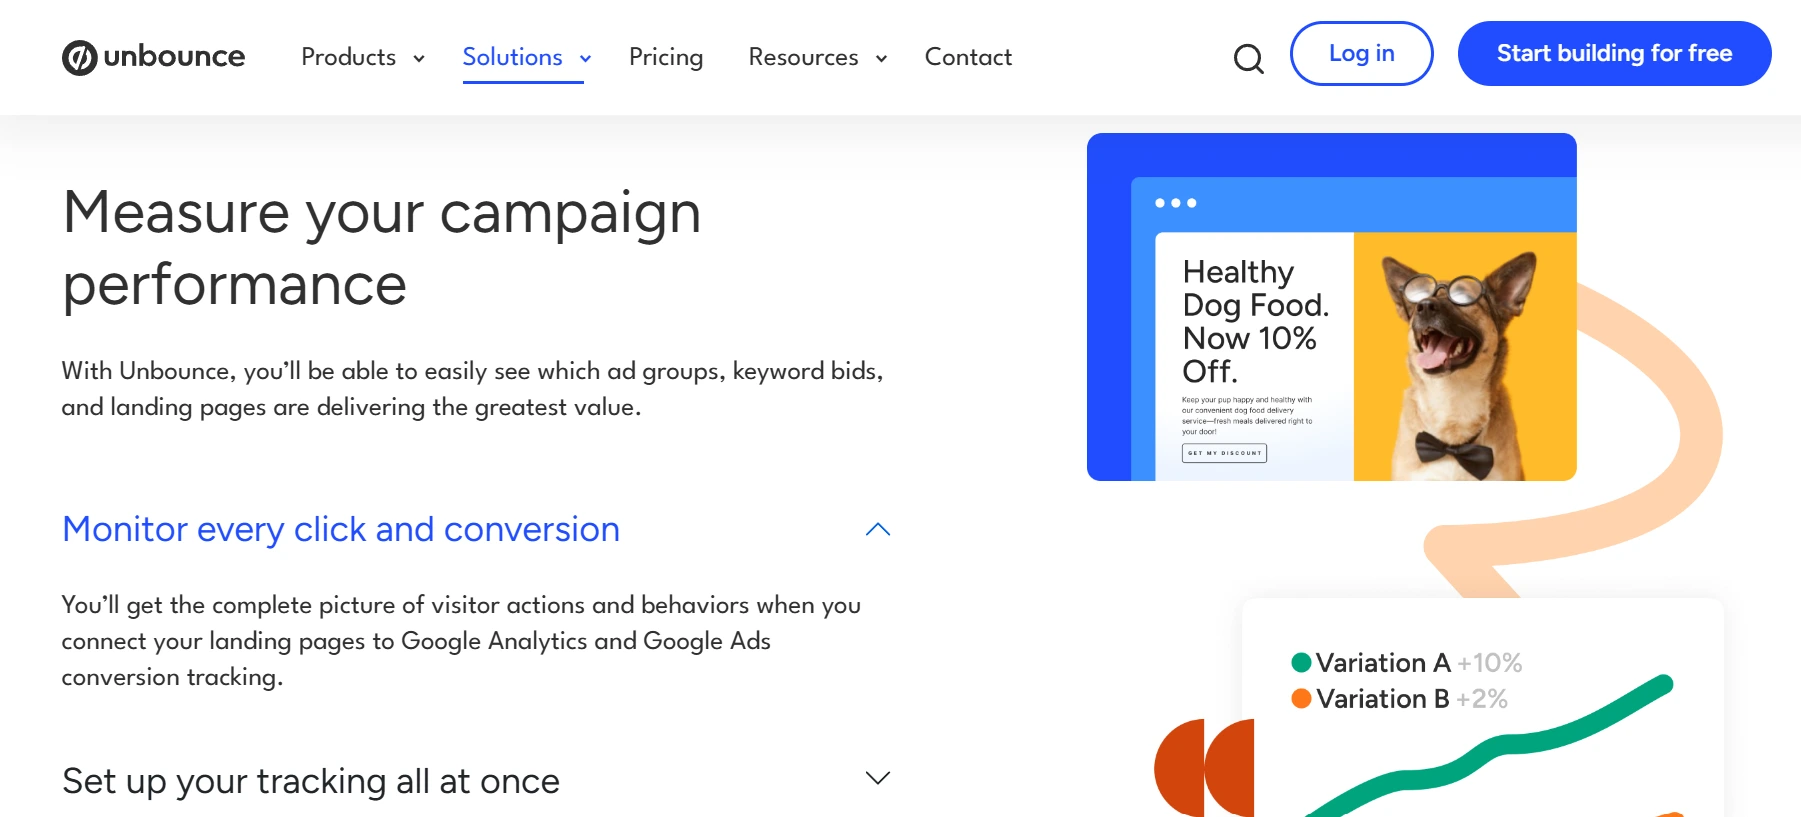Open the search magnifier icon
The image size is (1801, 817).
(x=1248, y=59)
